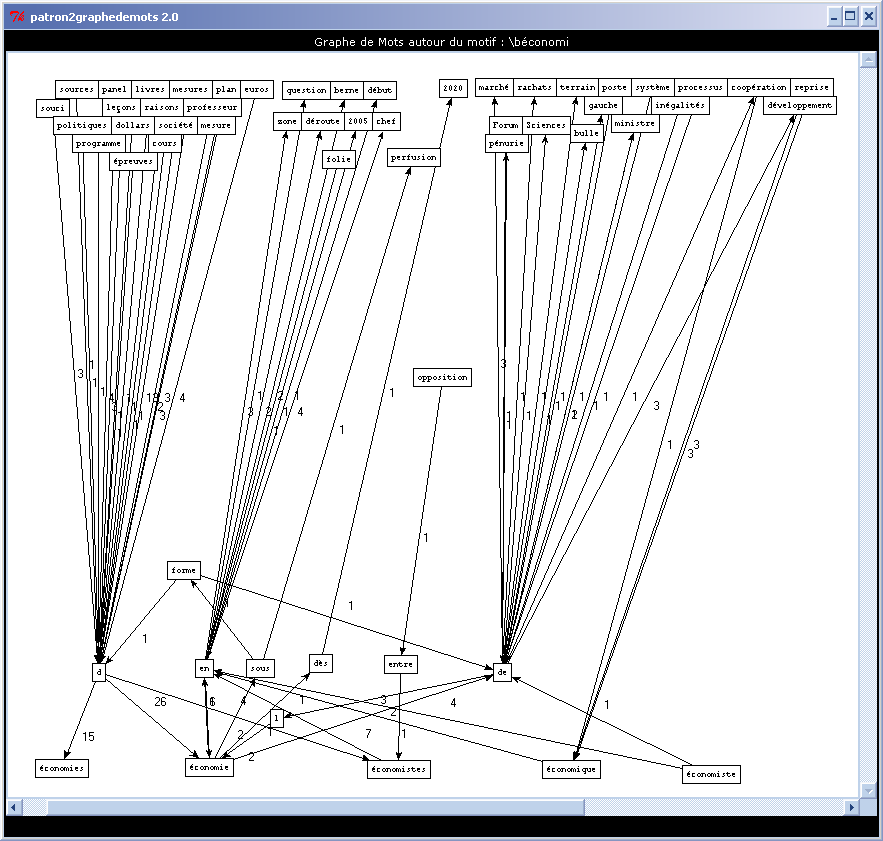
Task: Close the patron2graphedemots window
Action: 868,17
